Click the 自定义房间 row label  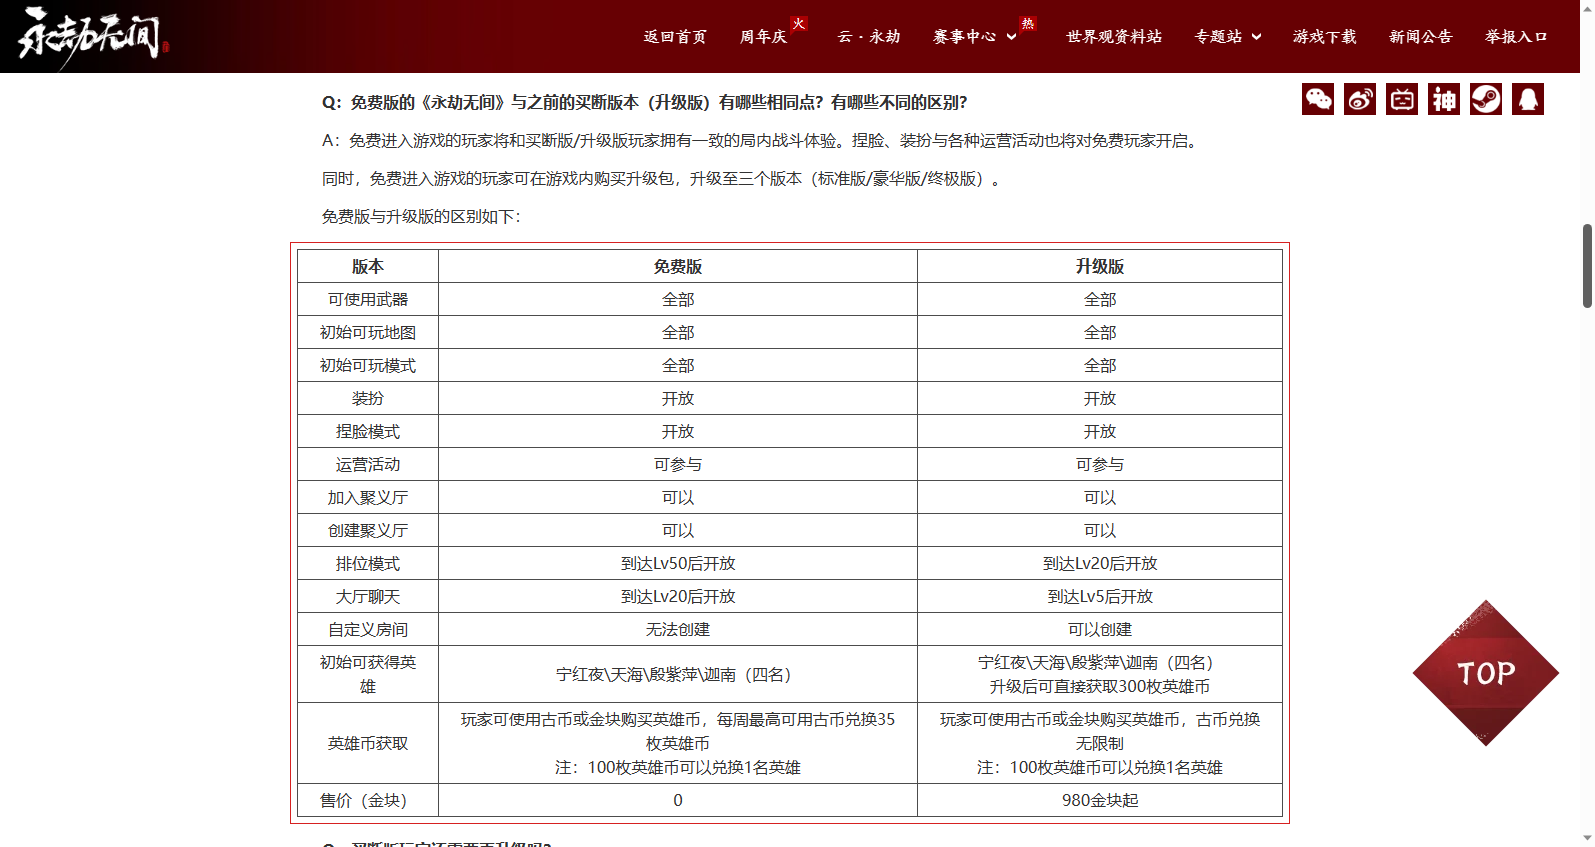coord(368,630)
